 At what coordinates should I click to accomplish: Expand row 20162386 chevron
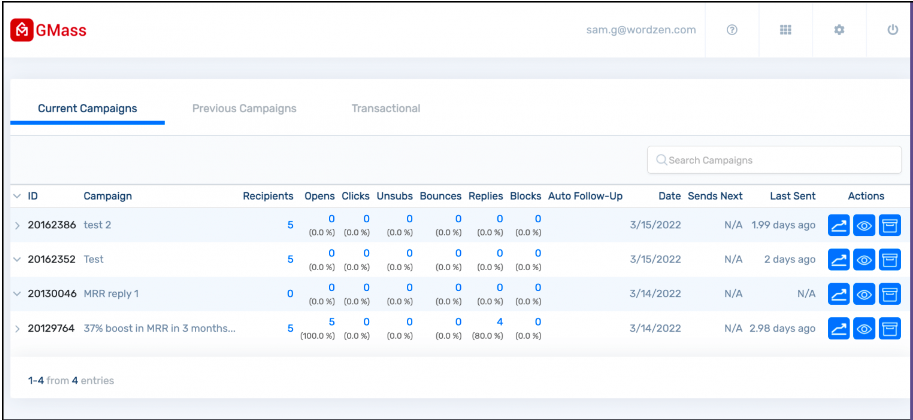click(x=17, y=225)
